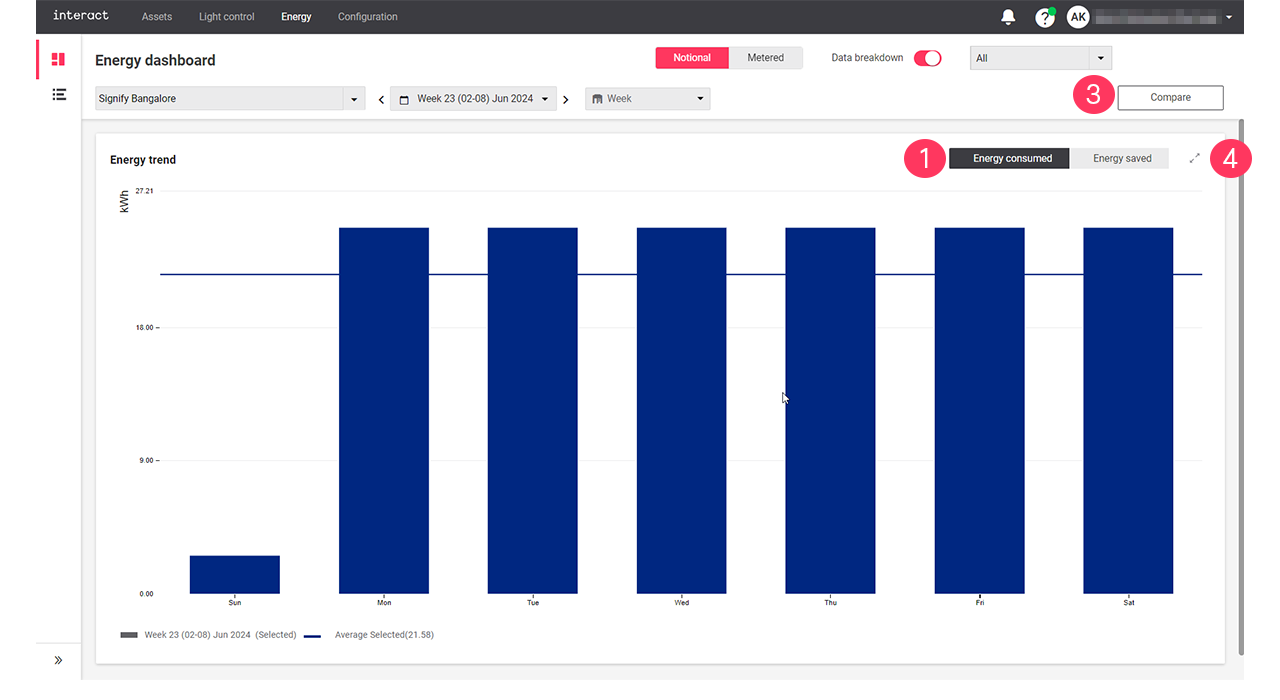Open the AK user avatar
The image size is (1280, 700).
[1077, 17]
